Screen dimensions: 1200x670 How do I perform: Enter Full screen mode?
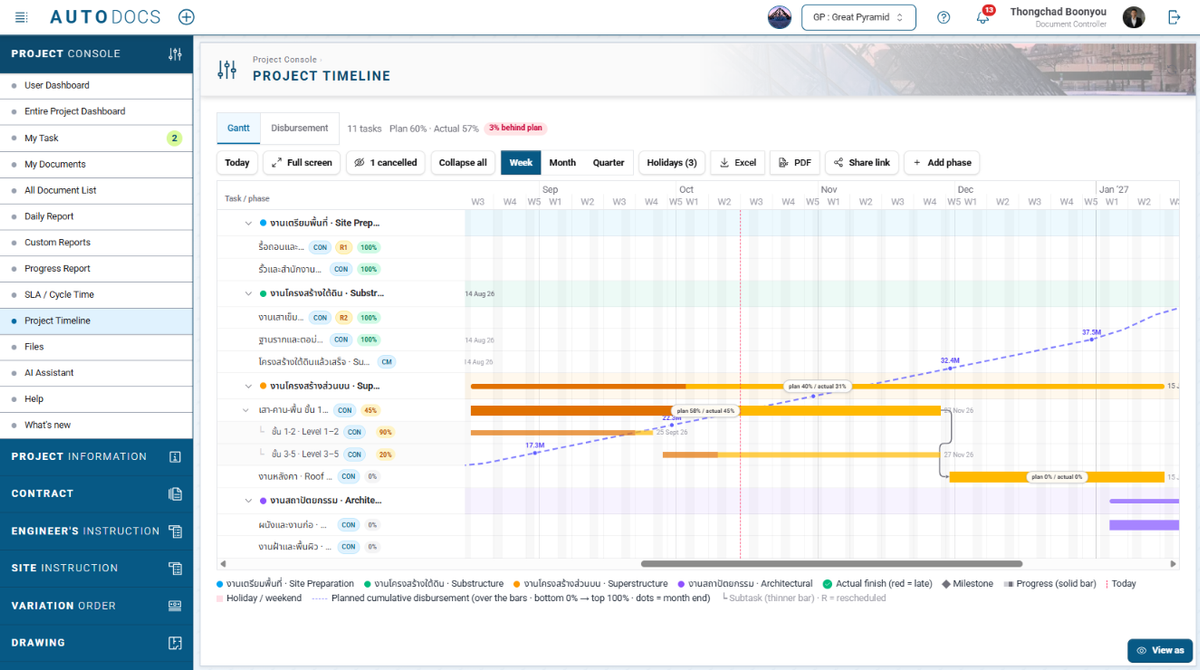[x=301, y=162]
